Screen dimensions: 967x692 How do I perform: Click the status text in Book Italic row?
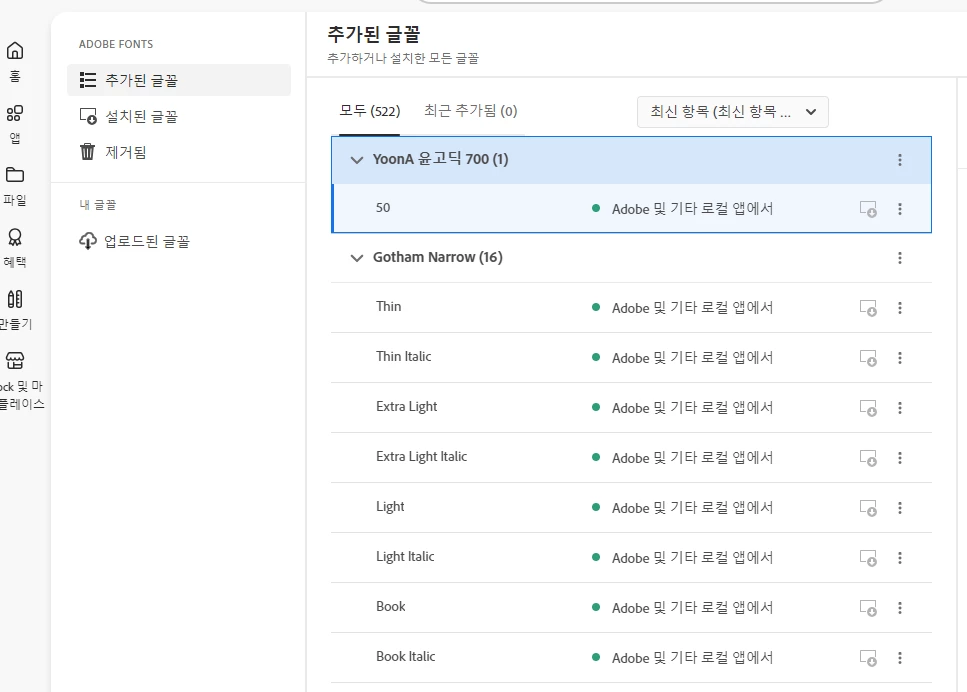coord(692,658)
